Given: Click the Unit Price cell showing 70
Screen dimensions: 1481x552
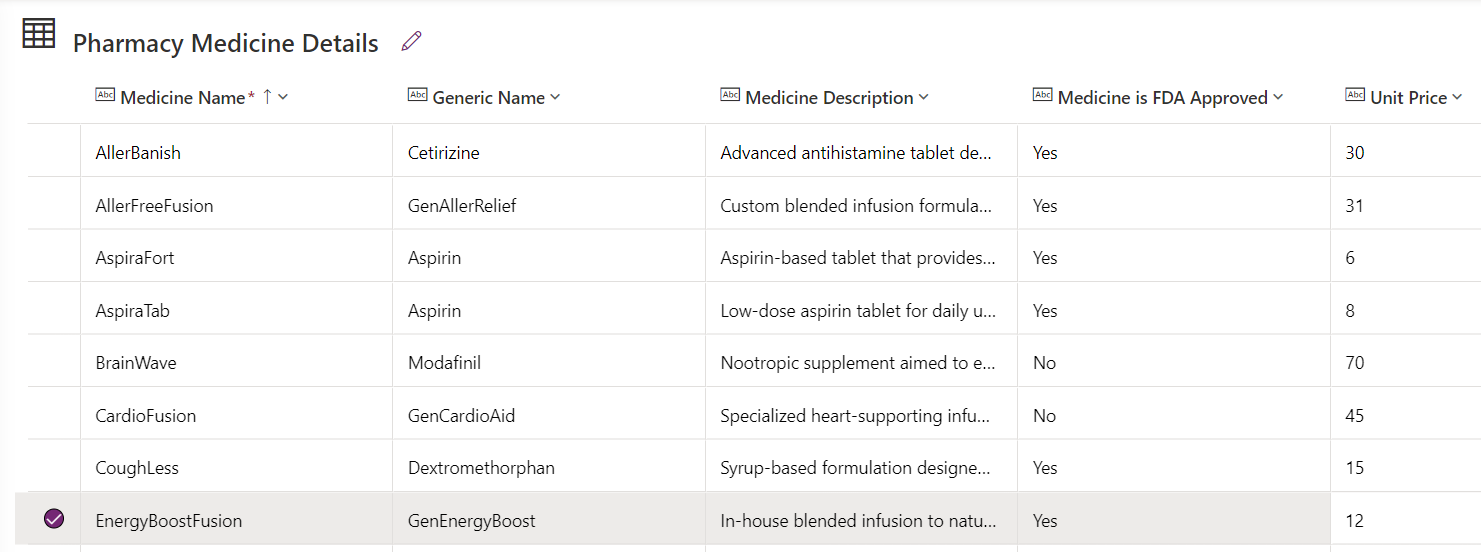Looking at the screenshot, I should [x=1355, y=363].
